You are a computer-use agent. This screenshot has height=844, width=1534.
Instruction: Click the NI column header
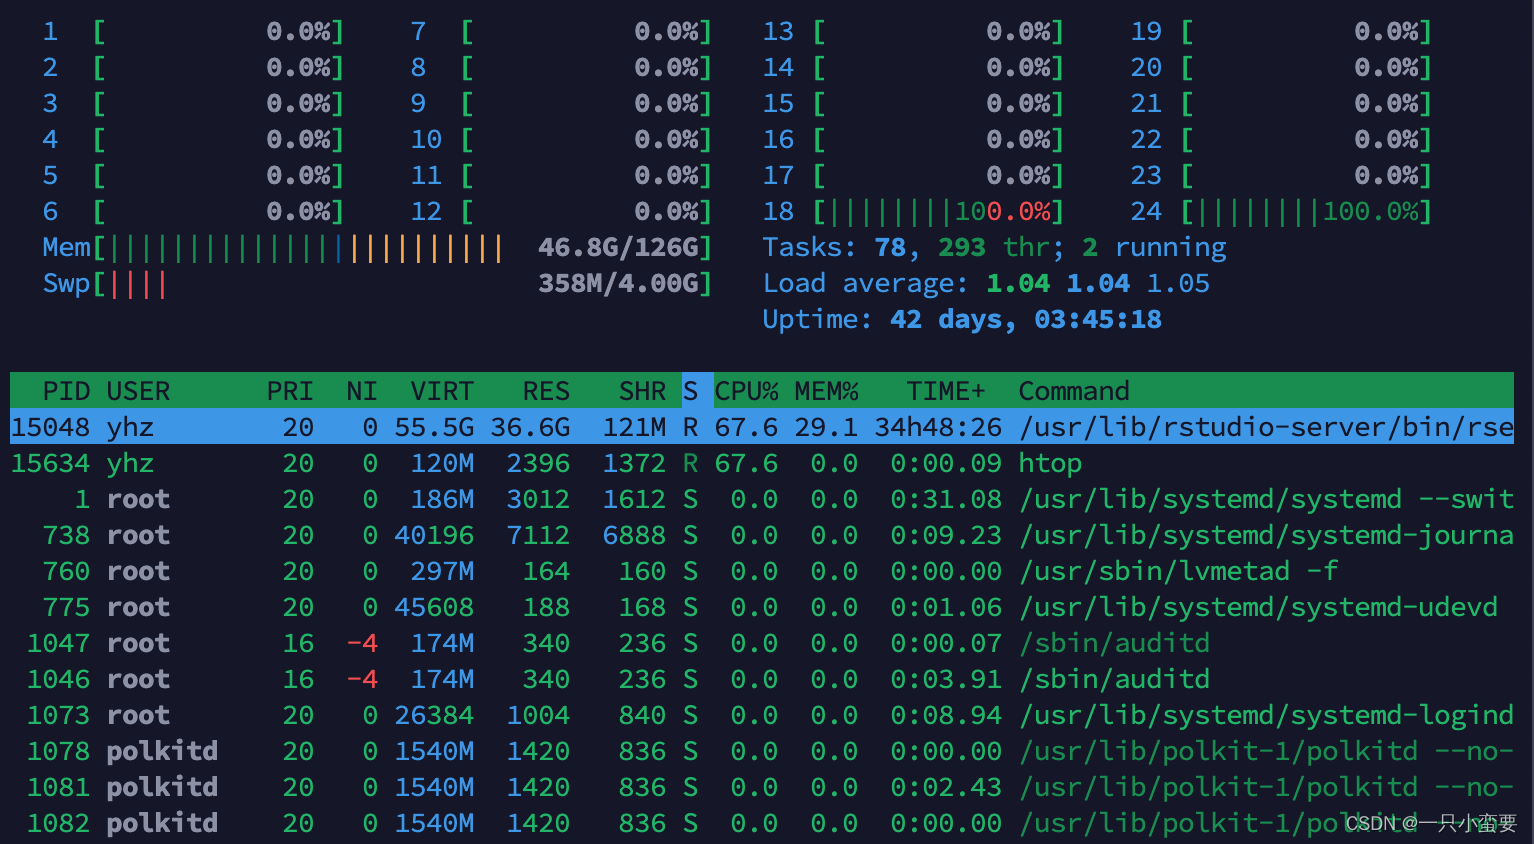coord(362,391)
